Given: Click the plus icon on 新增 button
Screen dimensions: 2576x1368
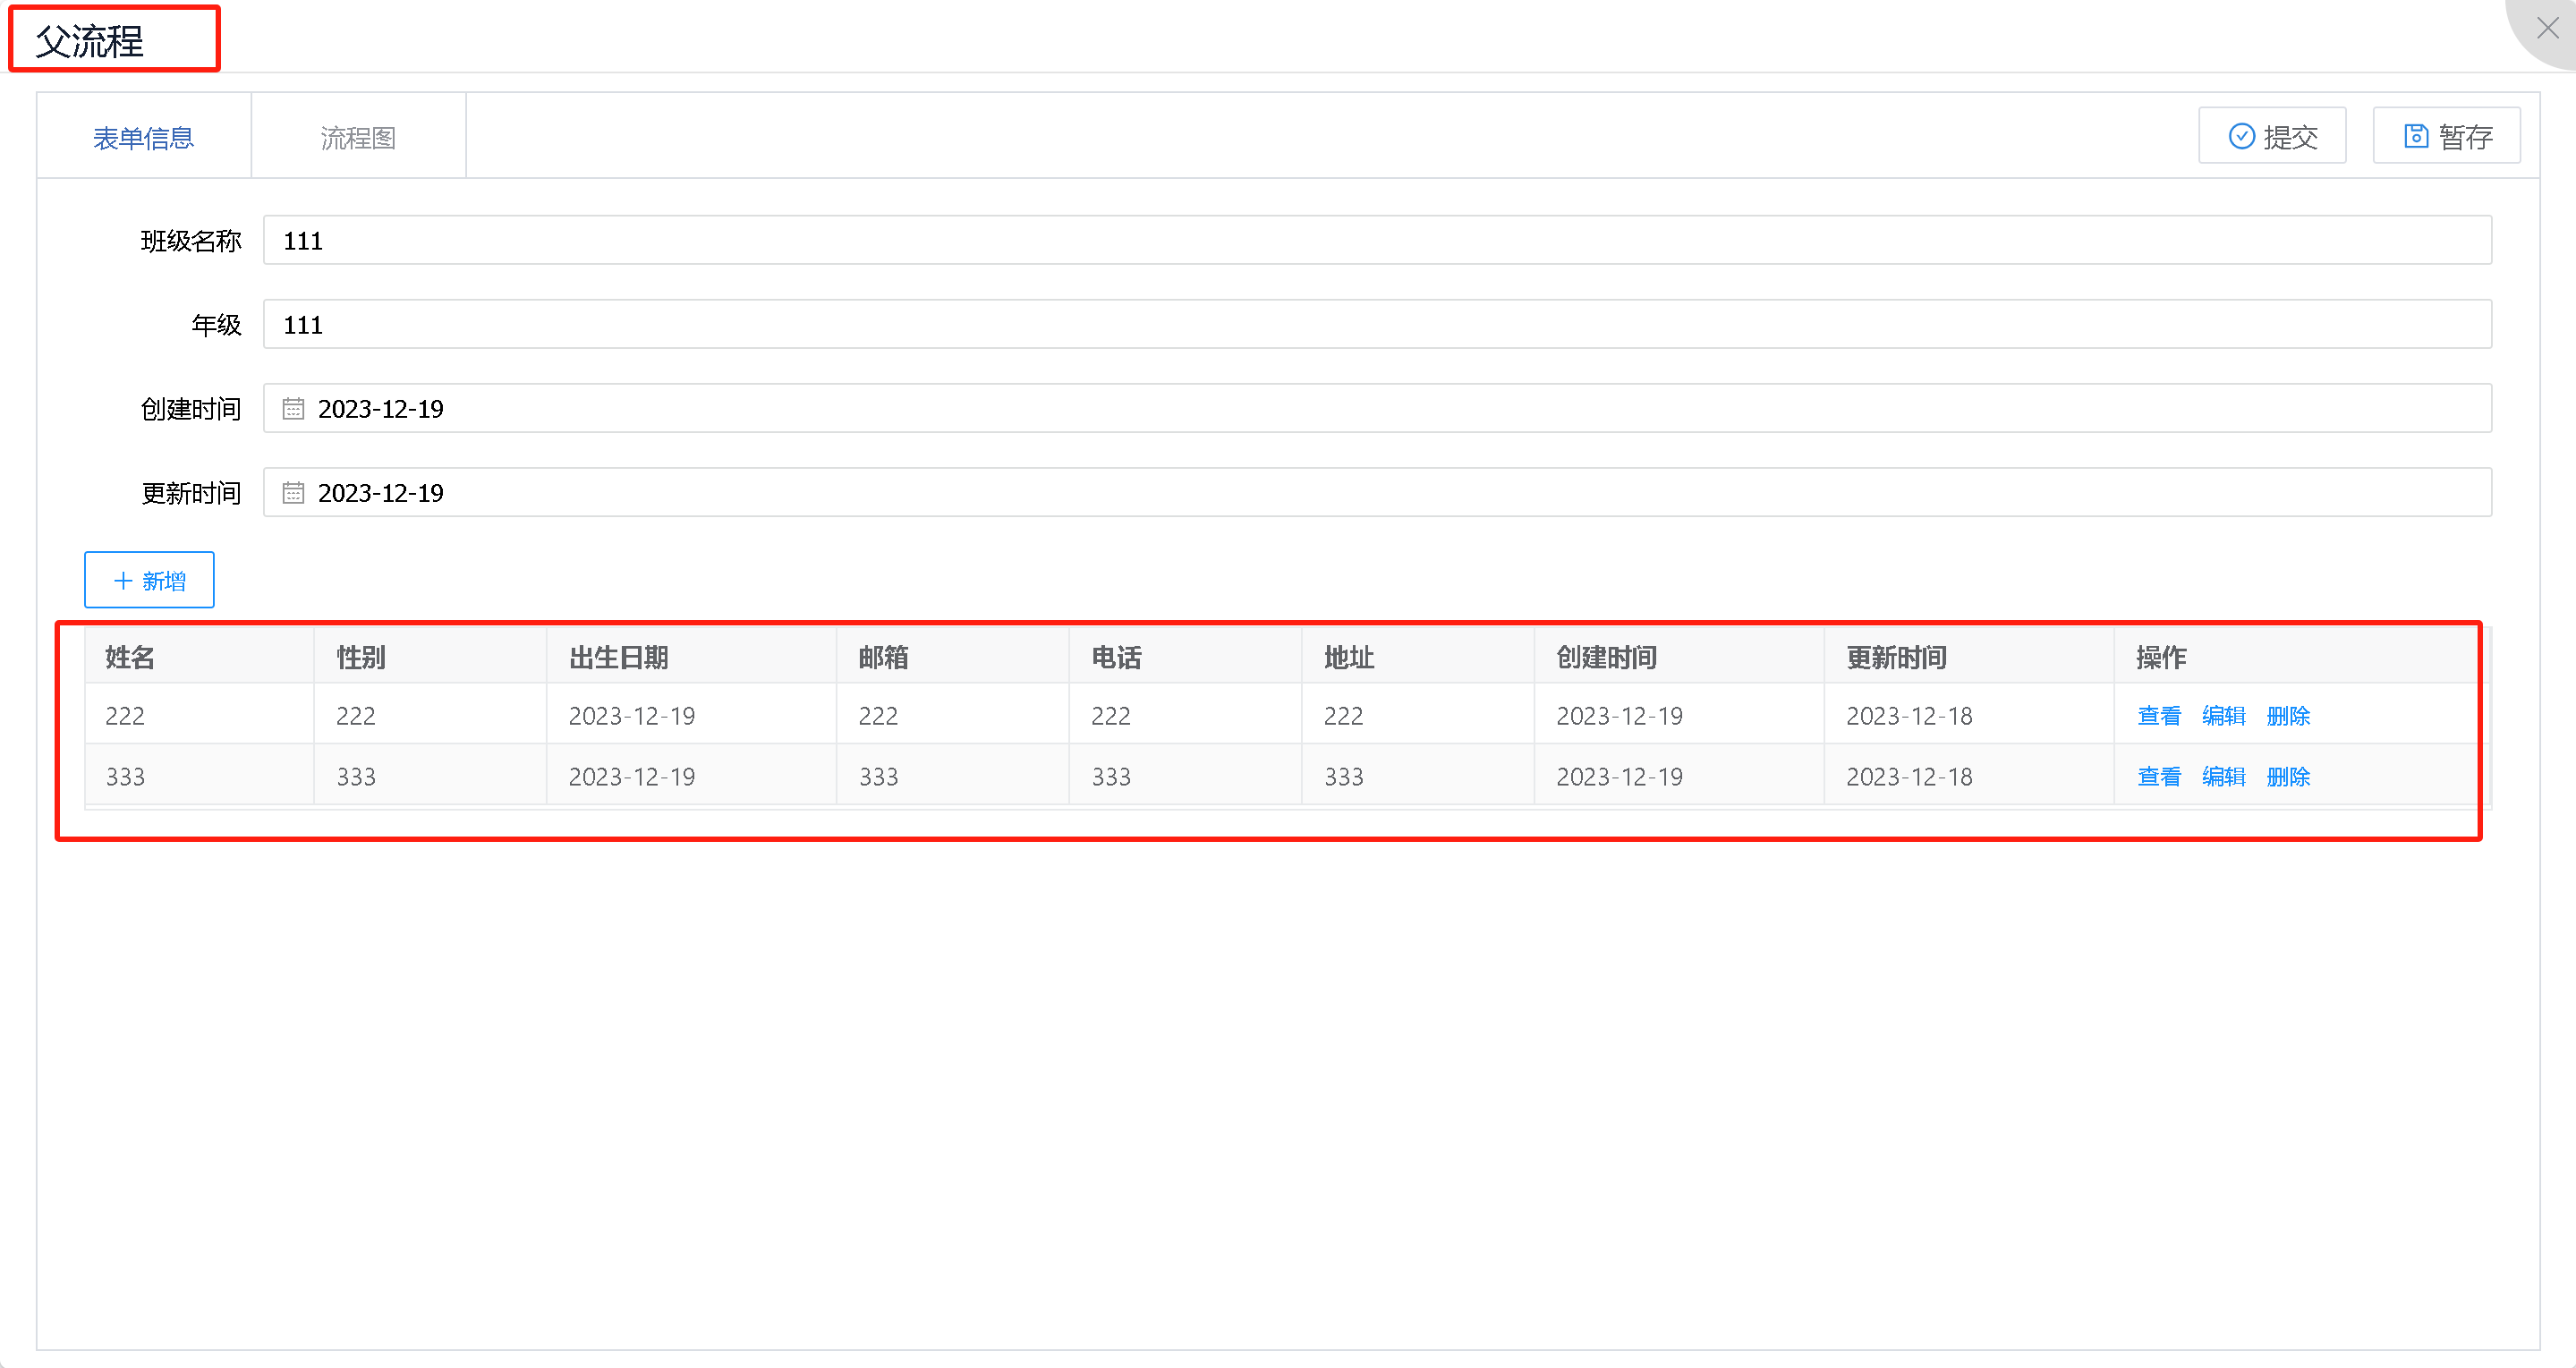Looking at the screenshot, I should point(123,581).
